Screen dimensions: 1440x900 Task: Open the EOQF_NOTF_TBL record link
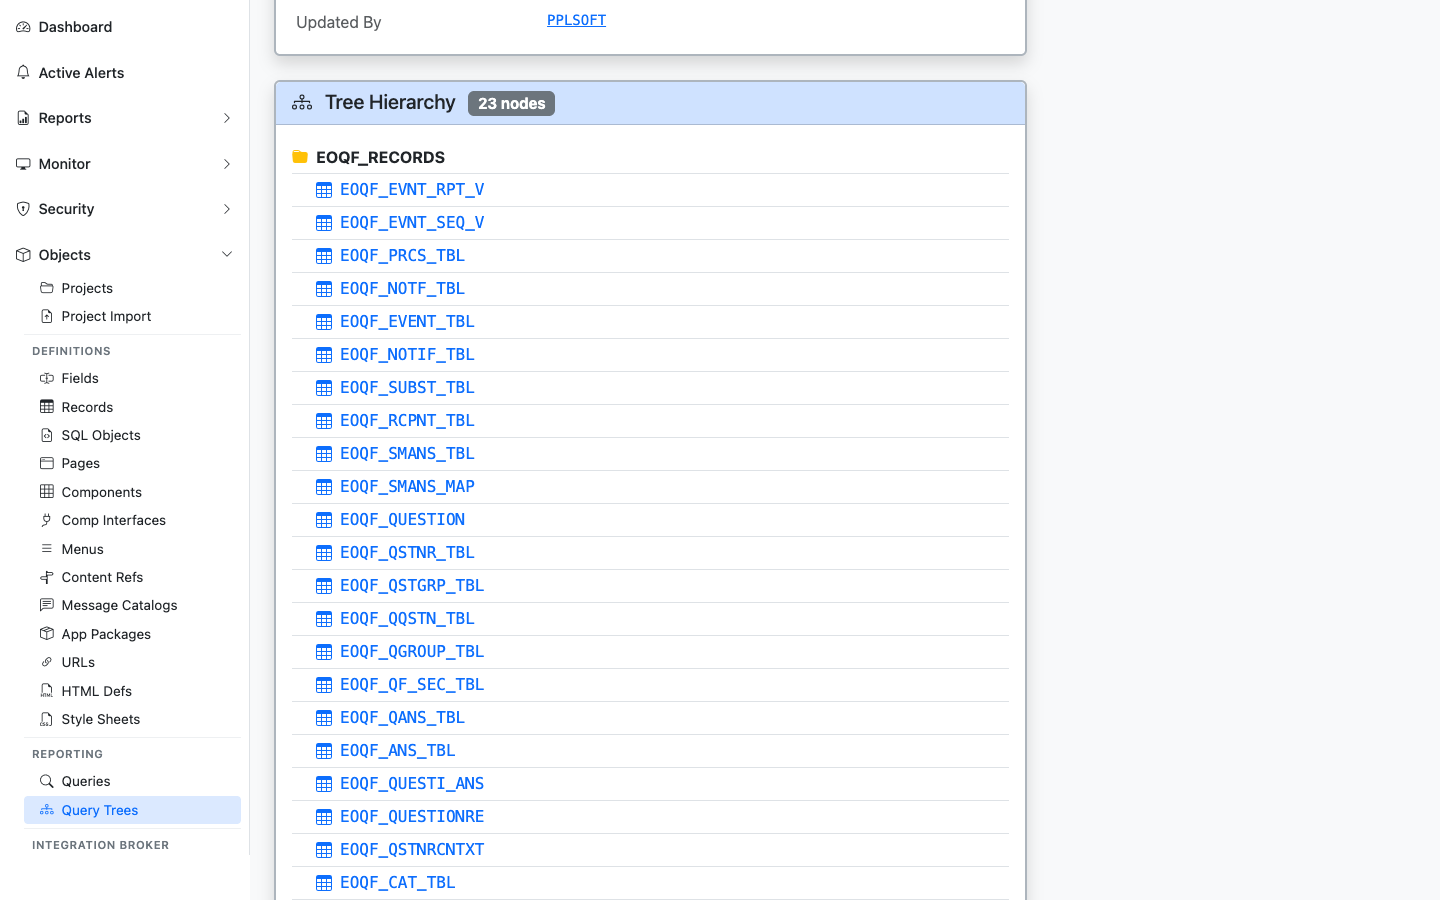[x=402, y=288]
